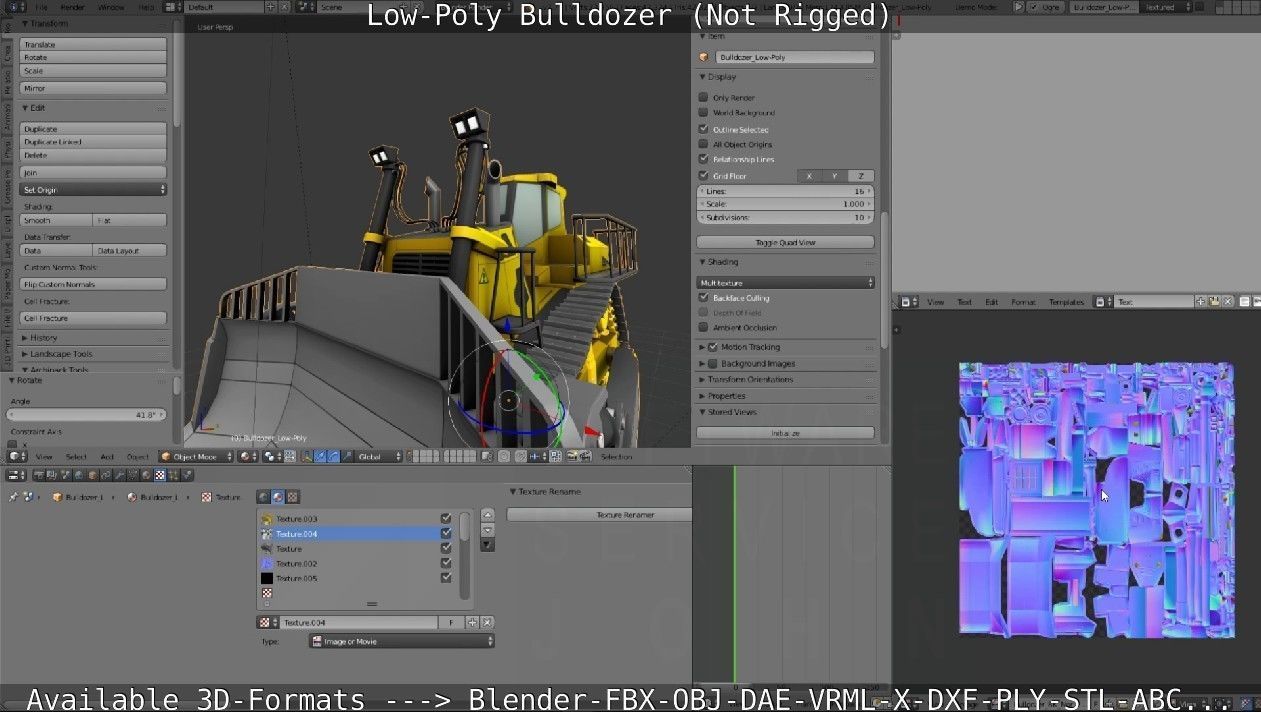Open the Window menu in top bar
This screenshot has width=1261, height=712.
click(x=111, y=7)
